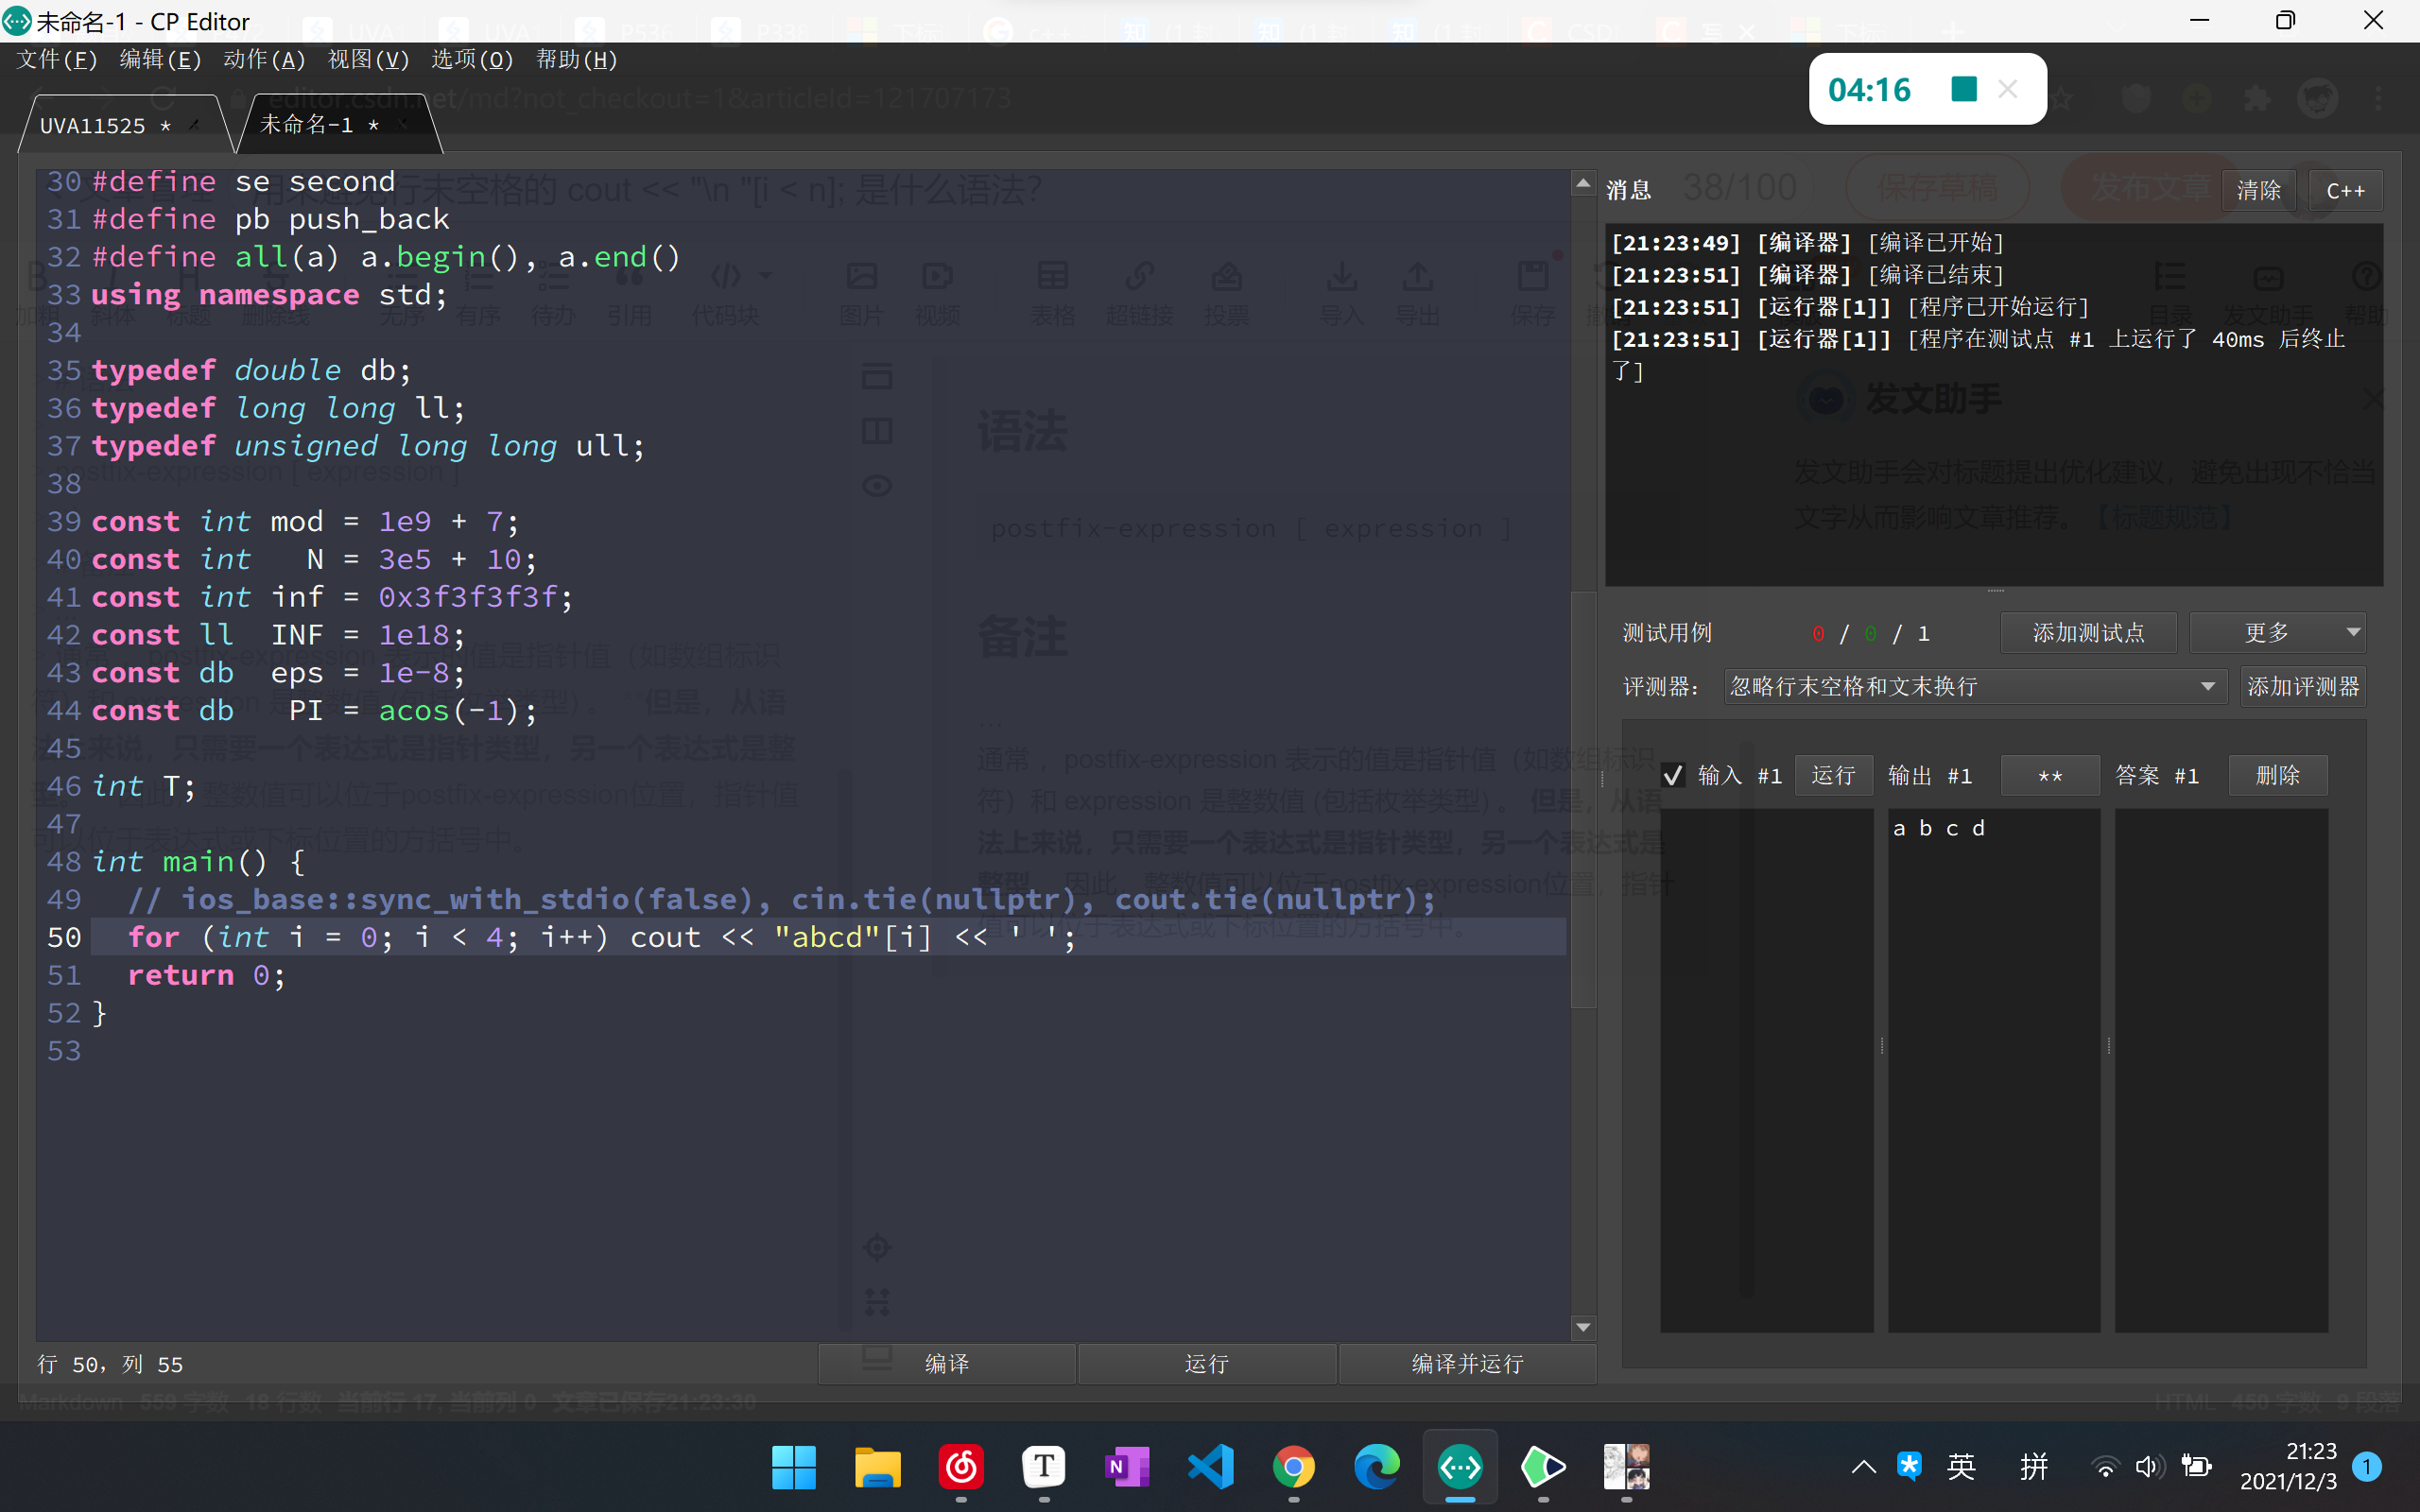Stop the screen recording timer

tap(1963, 89)
